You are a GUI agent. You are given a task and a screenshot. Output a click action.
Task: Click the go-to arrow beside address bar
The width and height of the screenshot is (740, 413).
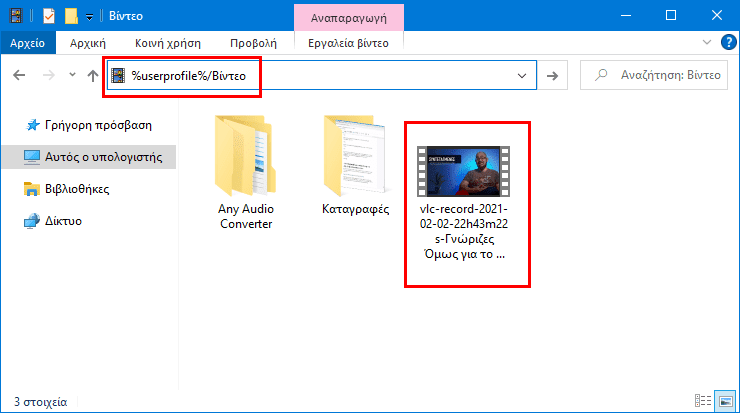coord(552,76)
